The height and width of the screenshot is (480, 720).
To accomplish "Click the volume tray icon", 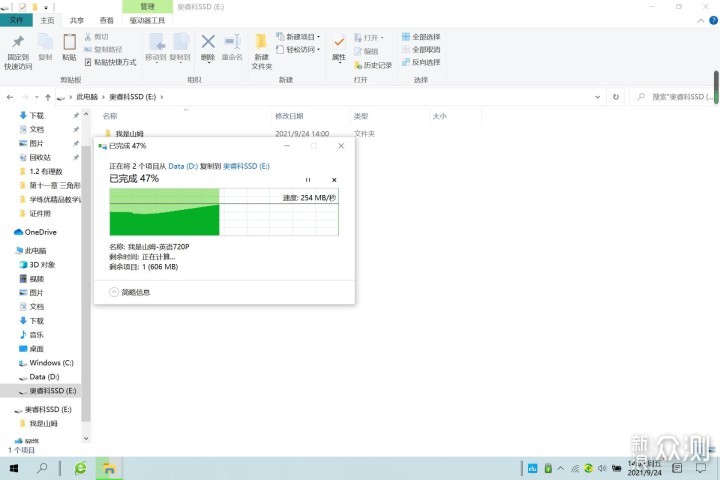I will pyautogui.click(x=602, y=469).
